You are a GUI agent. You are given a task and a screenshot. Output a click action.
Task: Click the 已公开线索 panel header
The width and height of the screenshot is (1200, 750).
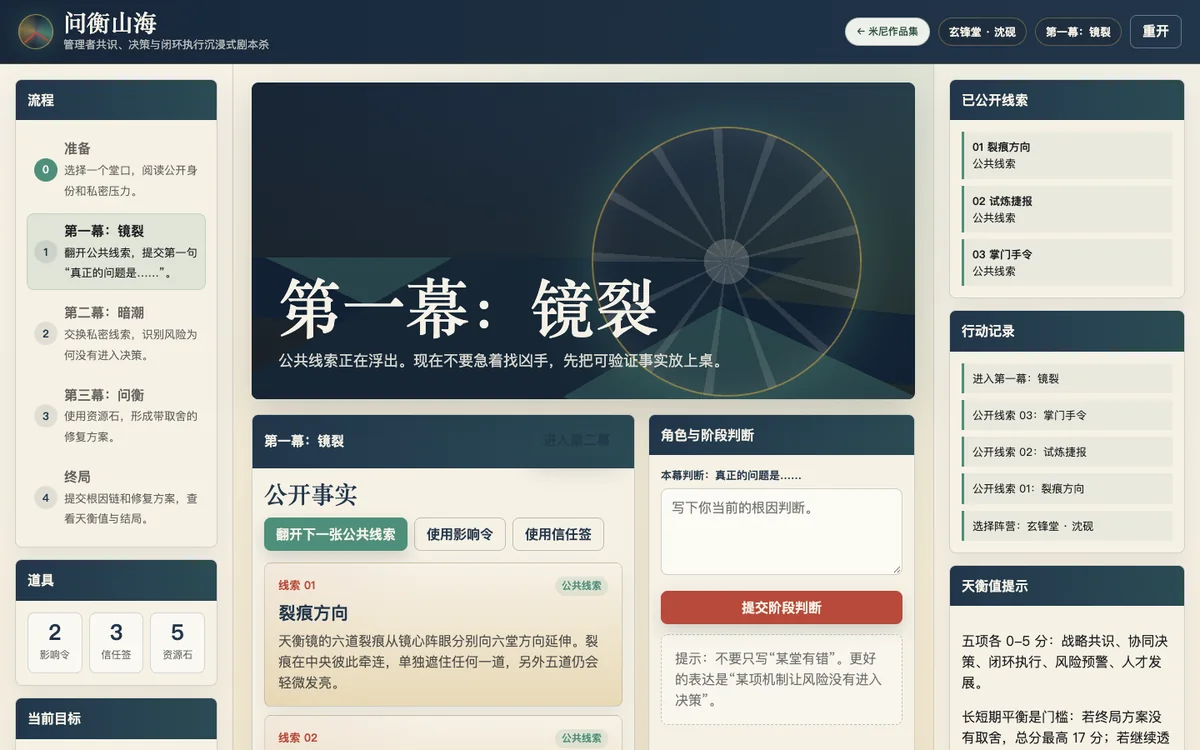pyautogui.click(x=1066, y=100)
